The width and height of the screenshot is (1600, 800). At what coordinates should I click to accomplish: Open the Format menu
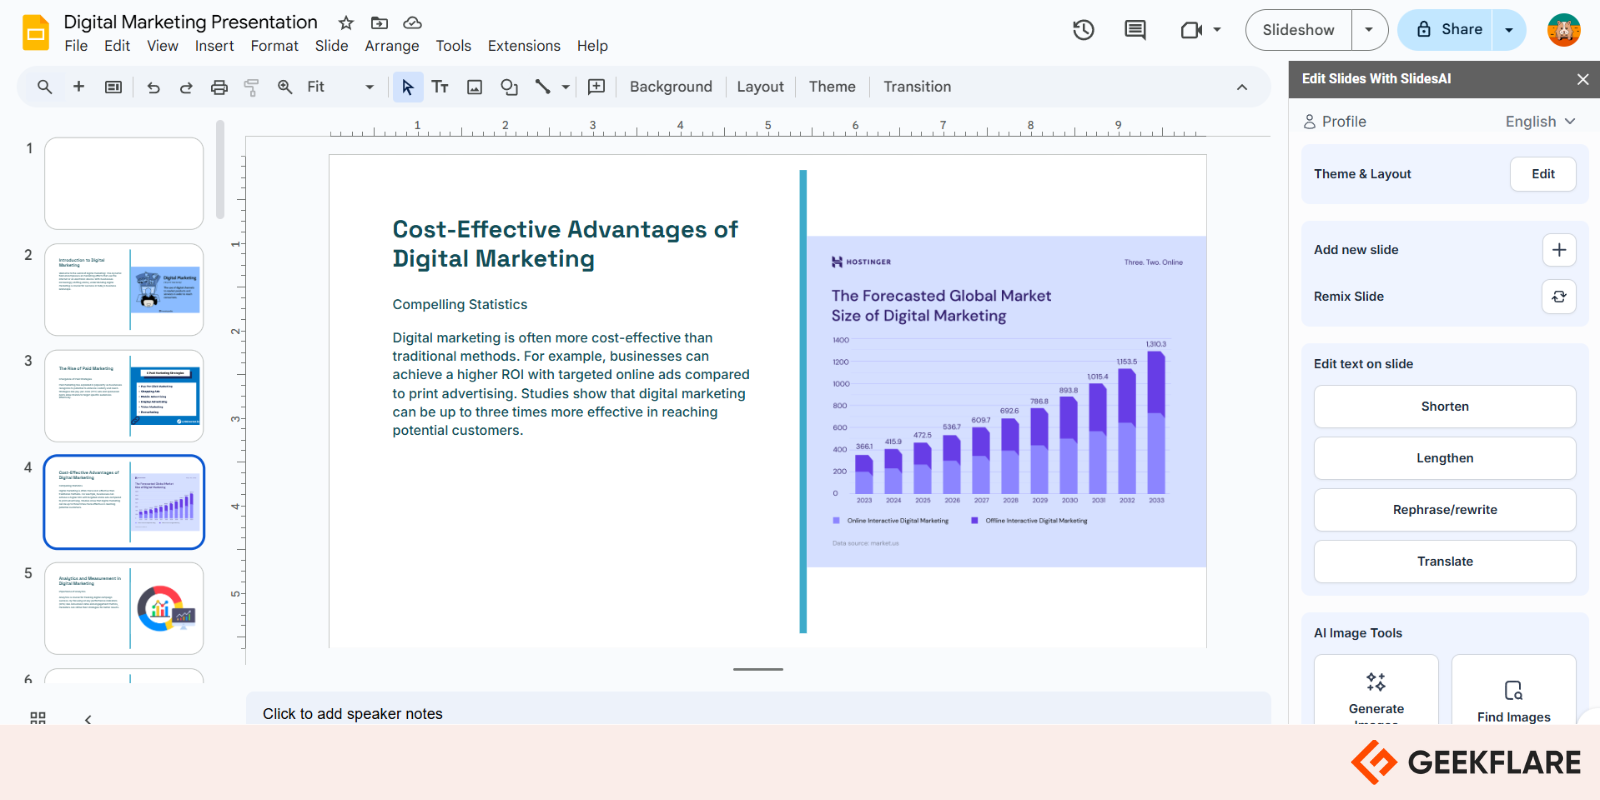point(275,46)
